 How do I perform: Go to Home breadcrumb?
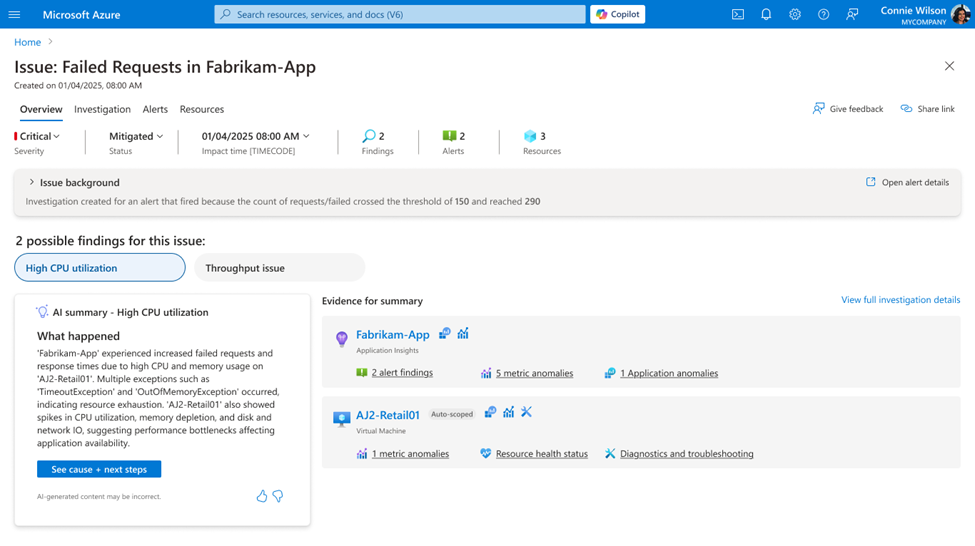tap(27, 42)
